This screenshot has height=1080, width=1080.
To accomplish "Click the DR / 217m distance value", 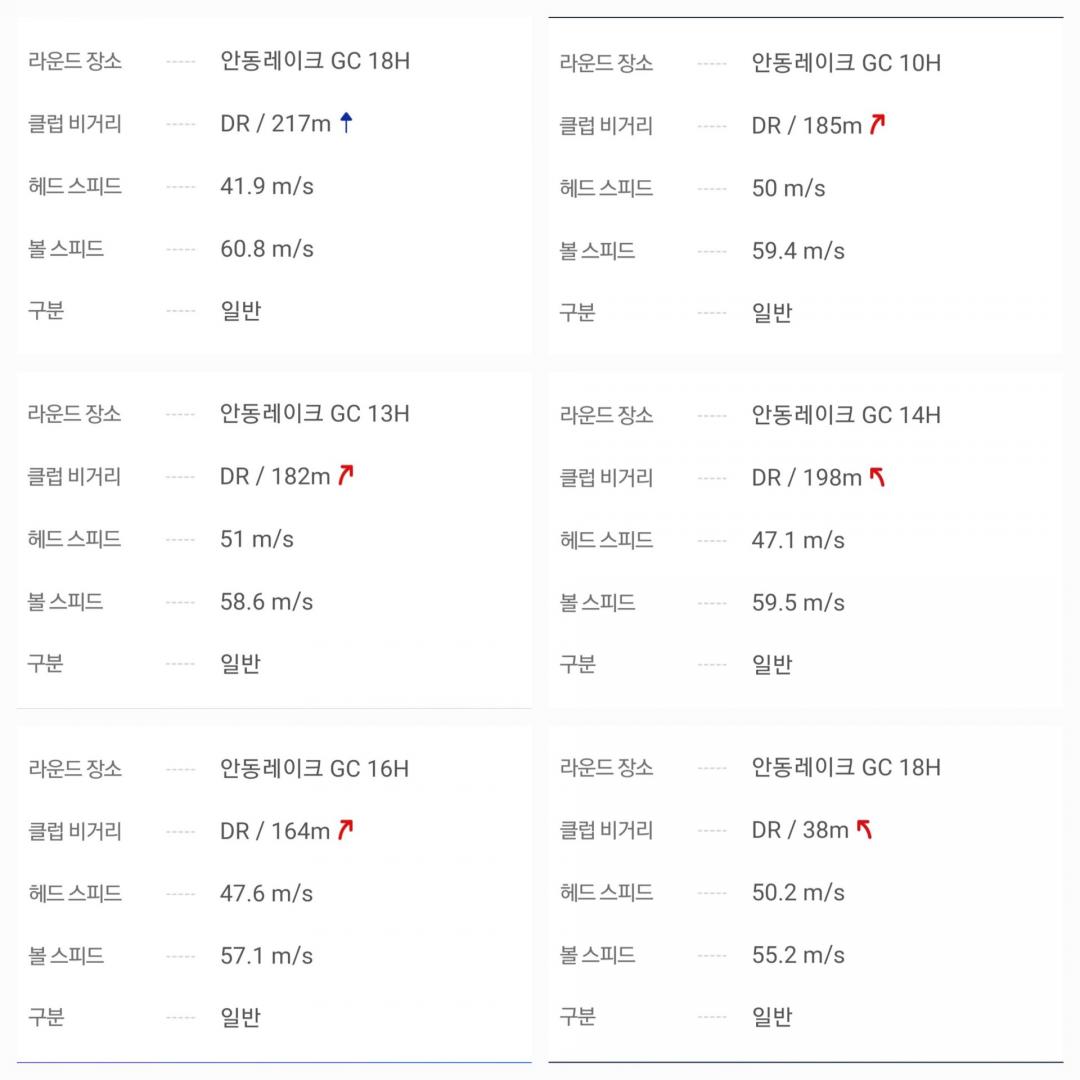I will [275, 124].
